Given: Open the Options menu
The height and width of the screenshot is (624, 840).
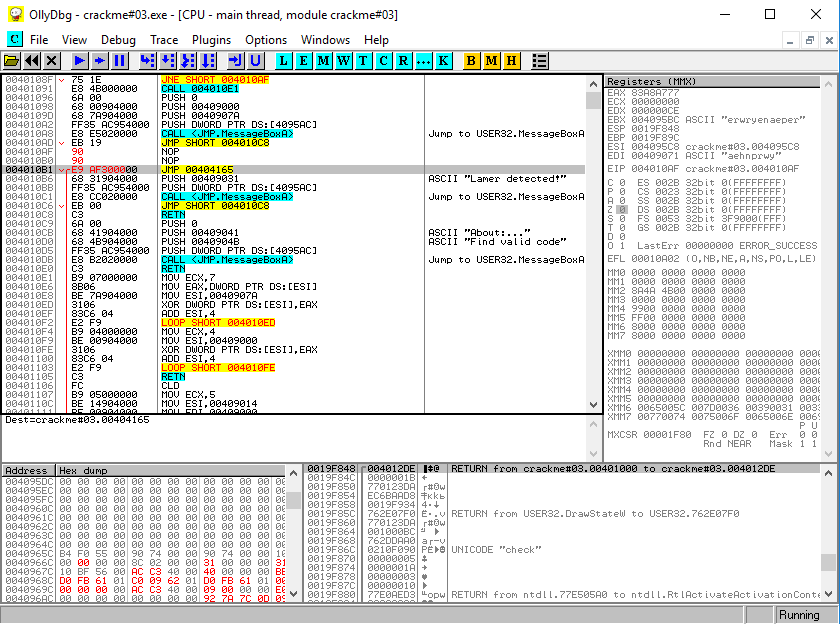Looking at the screenshot, I should 266,40.
